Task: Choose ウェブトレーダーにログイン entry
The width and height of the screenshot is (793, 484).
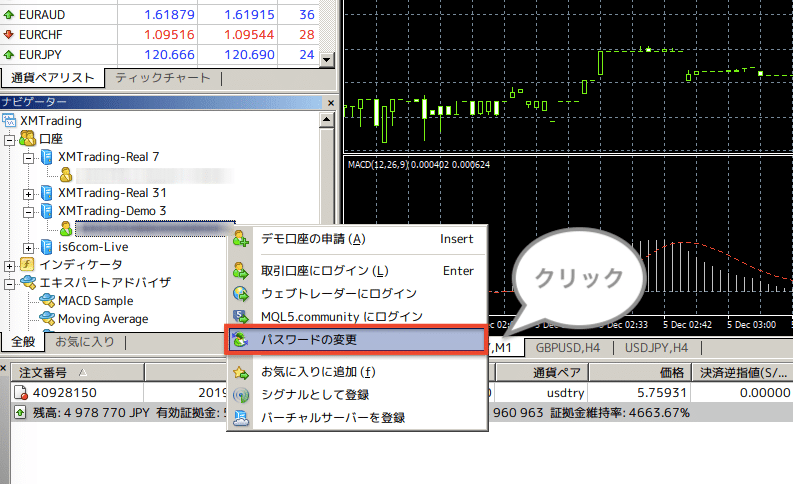Action: pos(357,294)
